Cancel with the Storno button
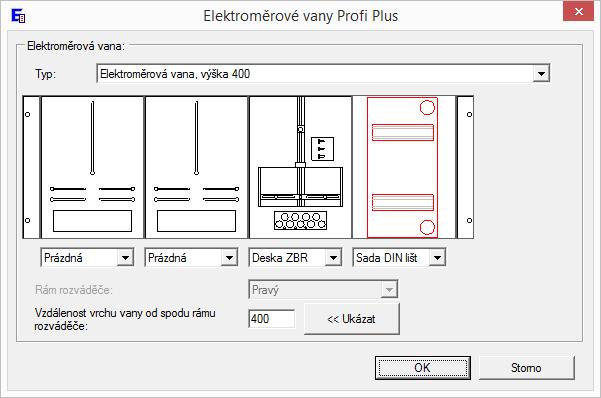 point(526,368)
